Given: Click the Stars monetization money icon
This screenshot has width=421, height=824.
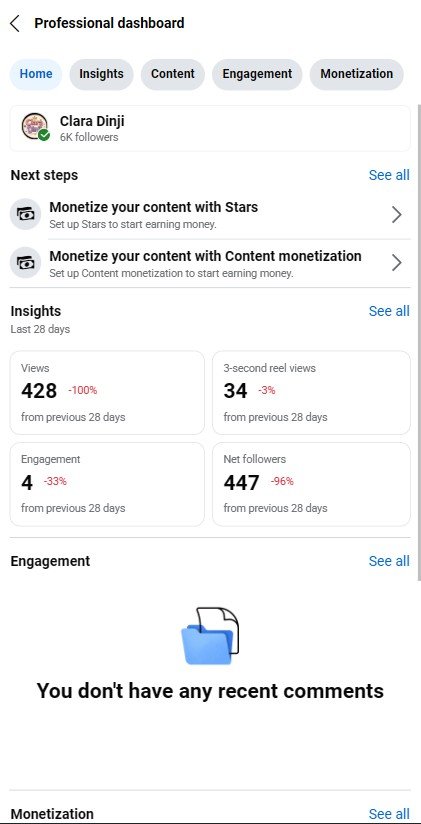Looking at the screenshot, I should [25, 214].
